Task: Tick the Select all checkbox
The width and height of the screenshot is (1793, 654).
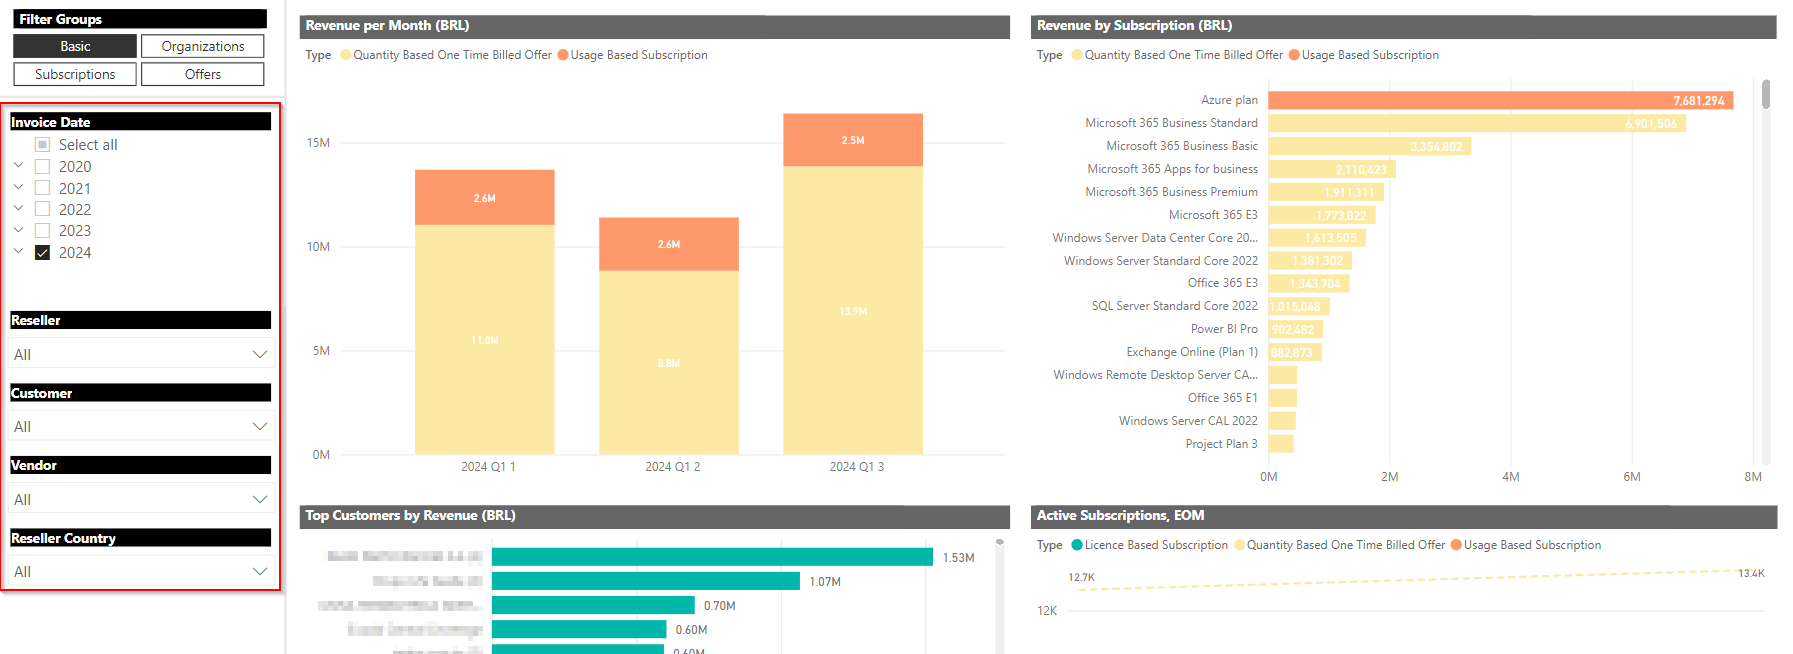Action: (x=42, y=145)
